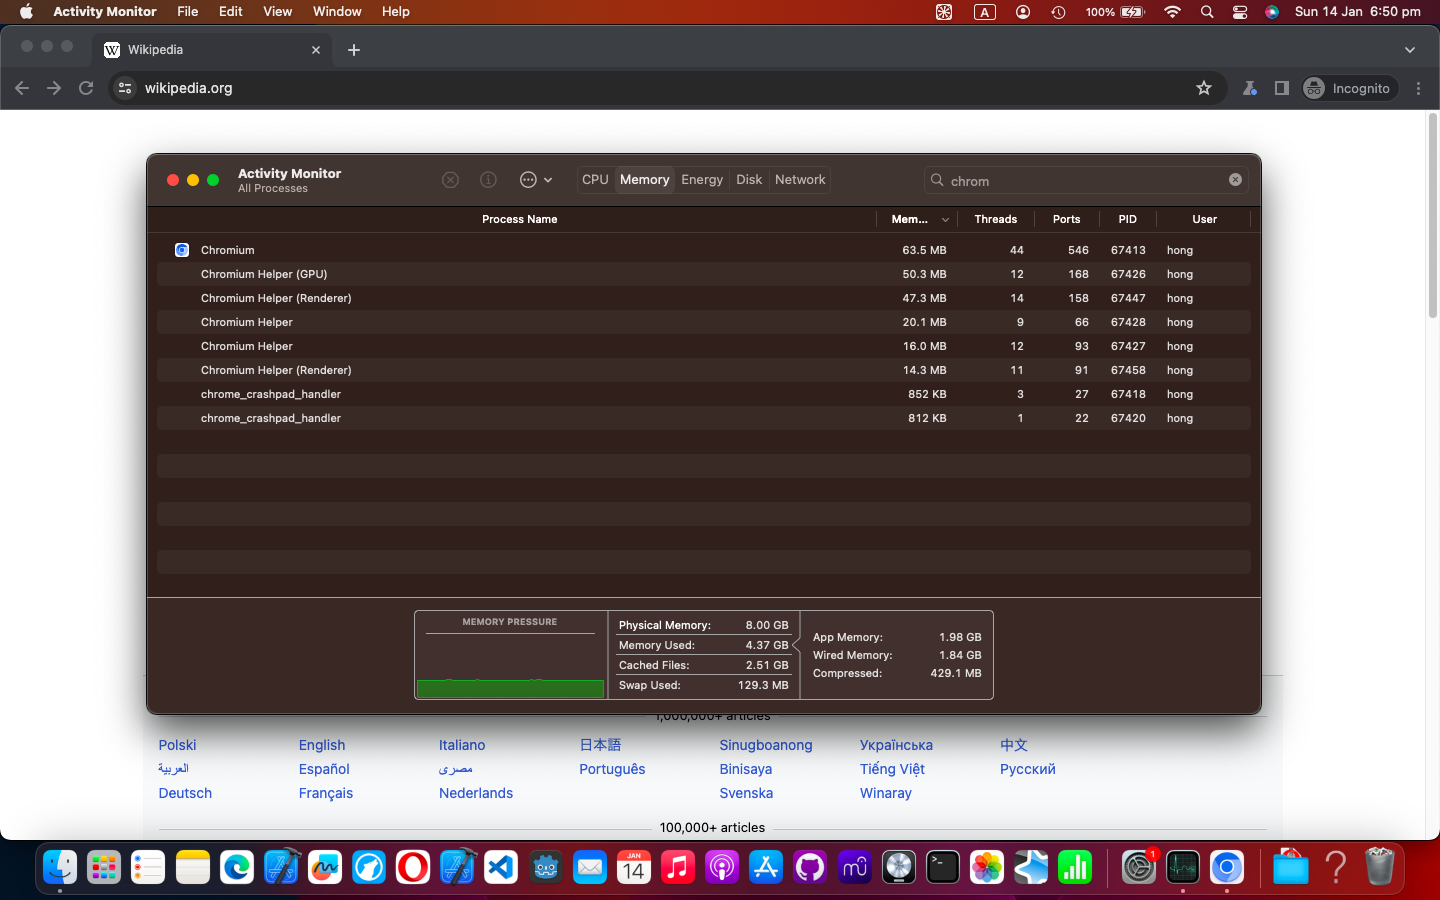Open Finder from the Dock
This screenshot has height=900, width=1440.
point(60,867)
